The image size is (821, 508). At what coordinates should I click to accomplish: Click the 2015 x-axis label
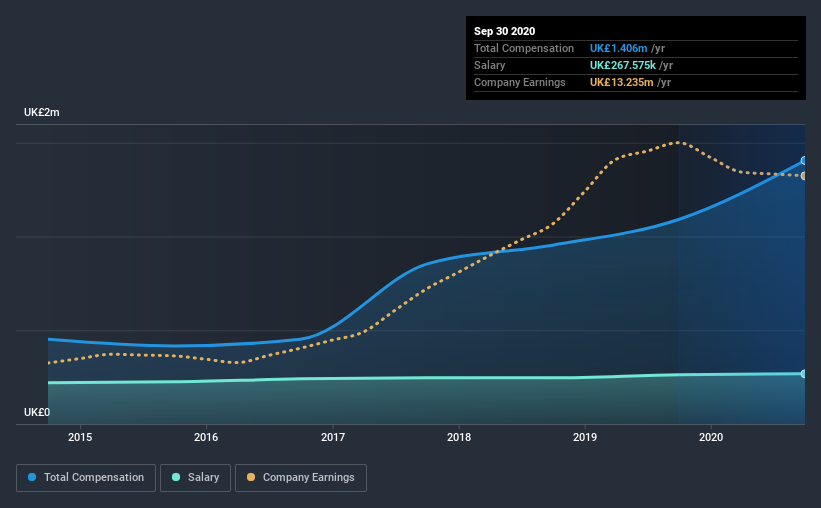80,437
